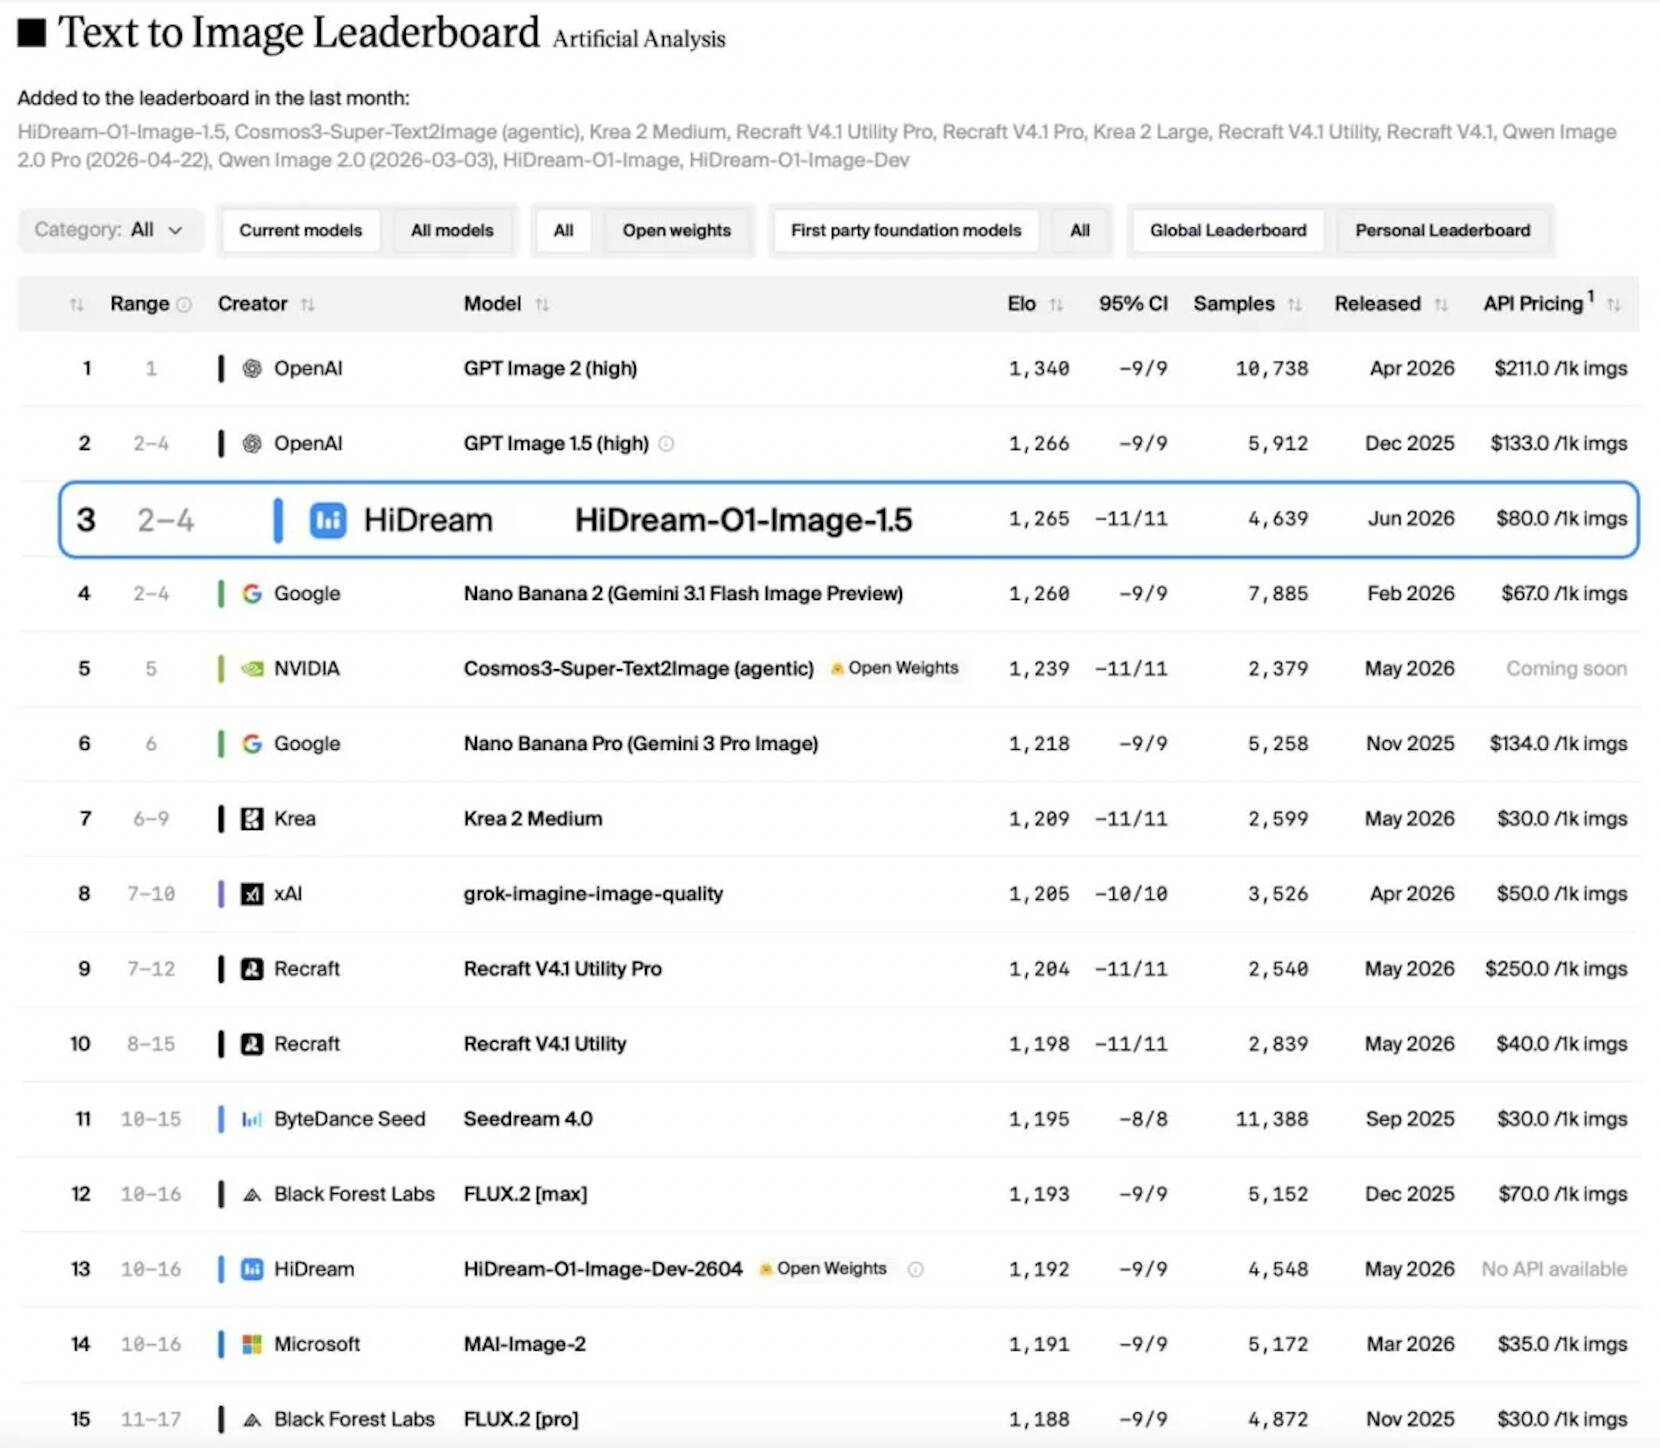Click the $211.0 /1k imgs price
Viewport: 1660px width, 1448px height.
[1560, 368]
